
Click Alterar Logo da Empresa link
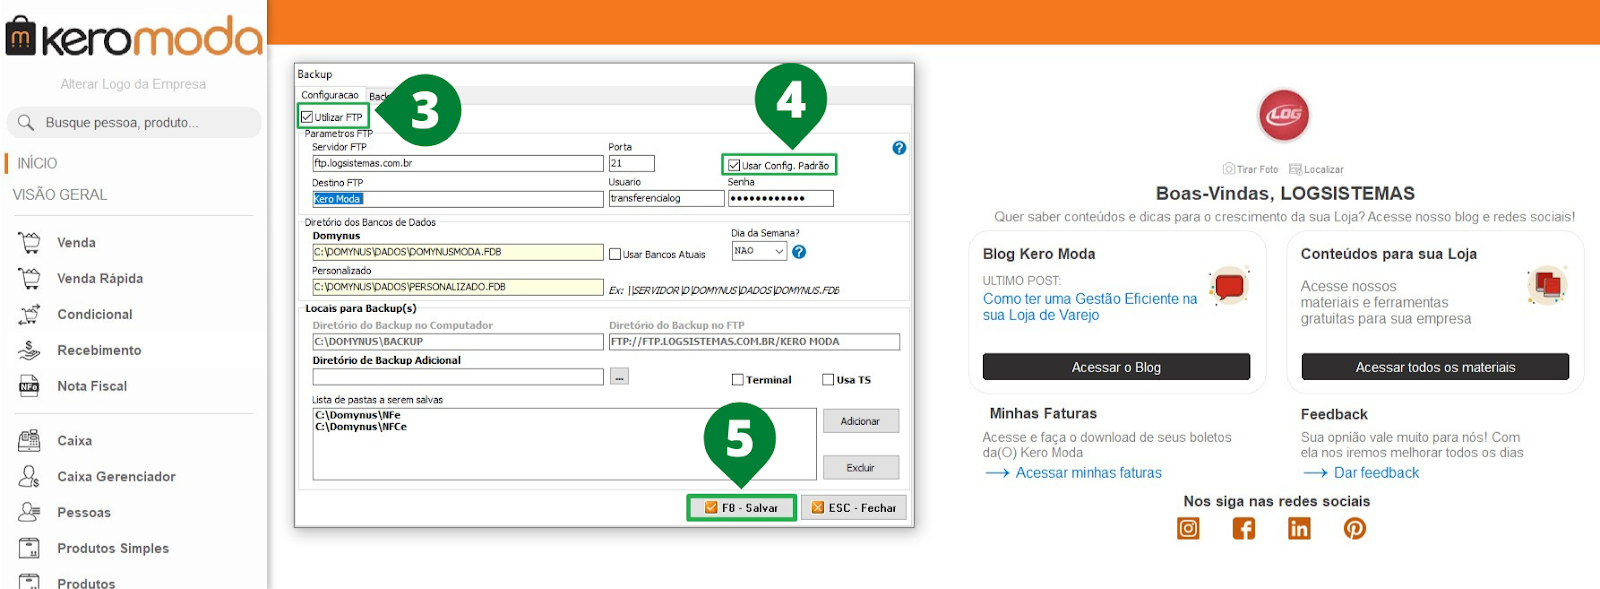[x=133, y=84]
